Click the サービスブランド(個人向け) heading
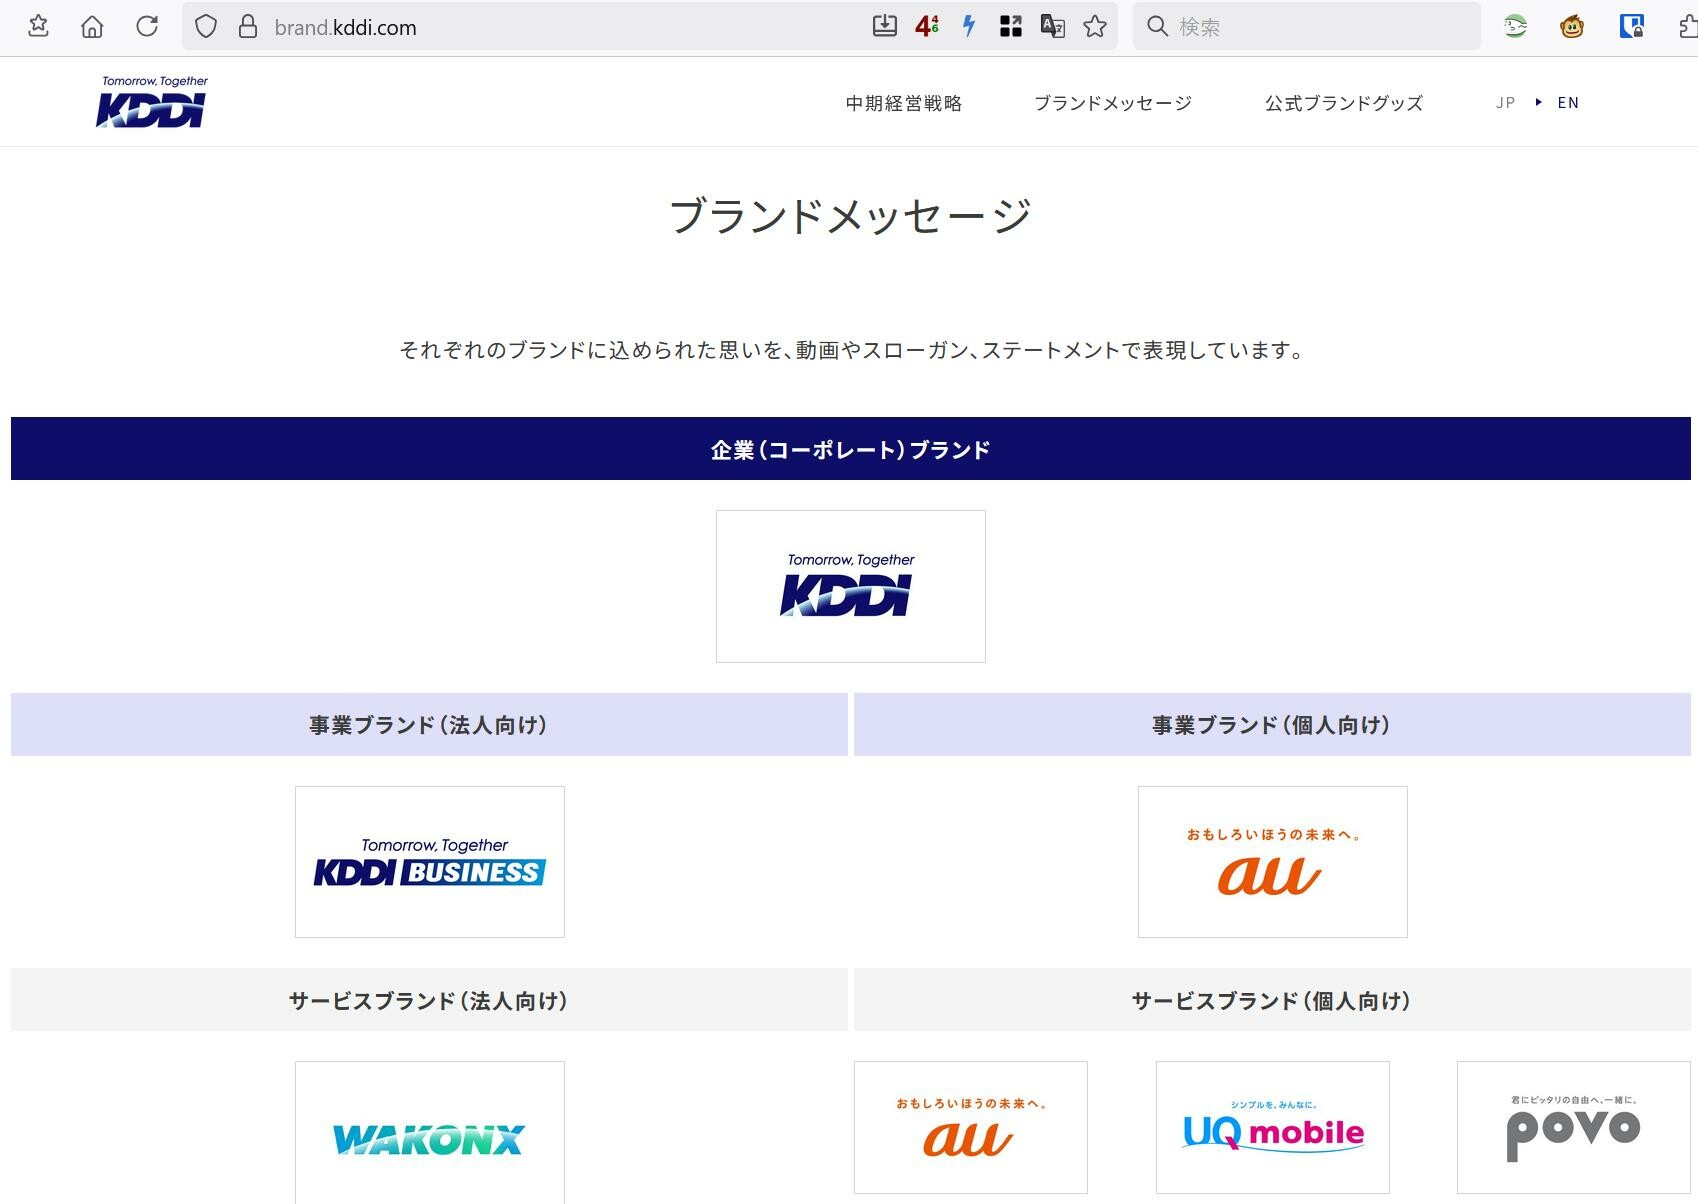The image size is (1698, 1204). (x=1272, y=1000)
